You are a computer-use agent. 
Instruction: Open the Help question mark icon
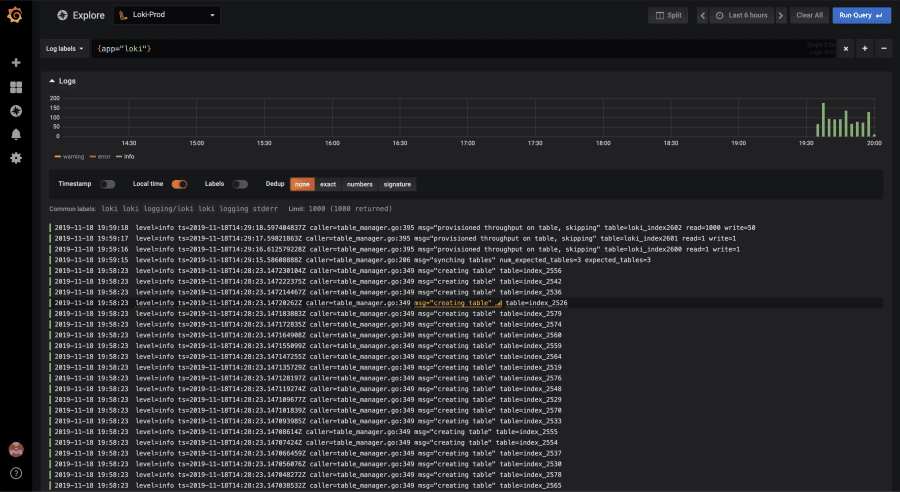click(16, 473)
